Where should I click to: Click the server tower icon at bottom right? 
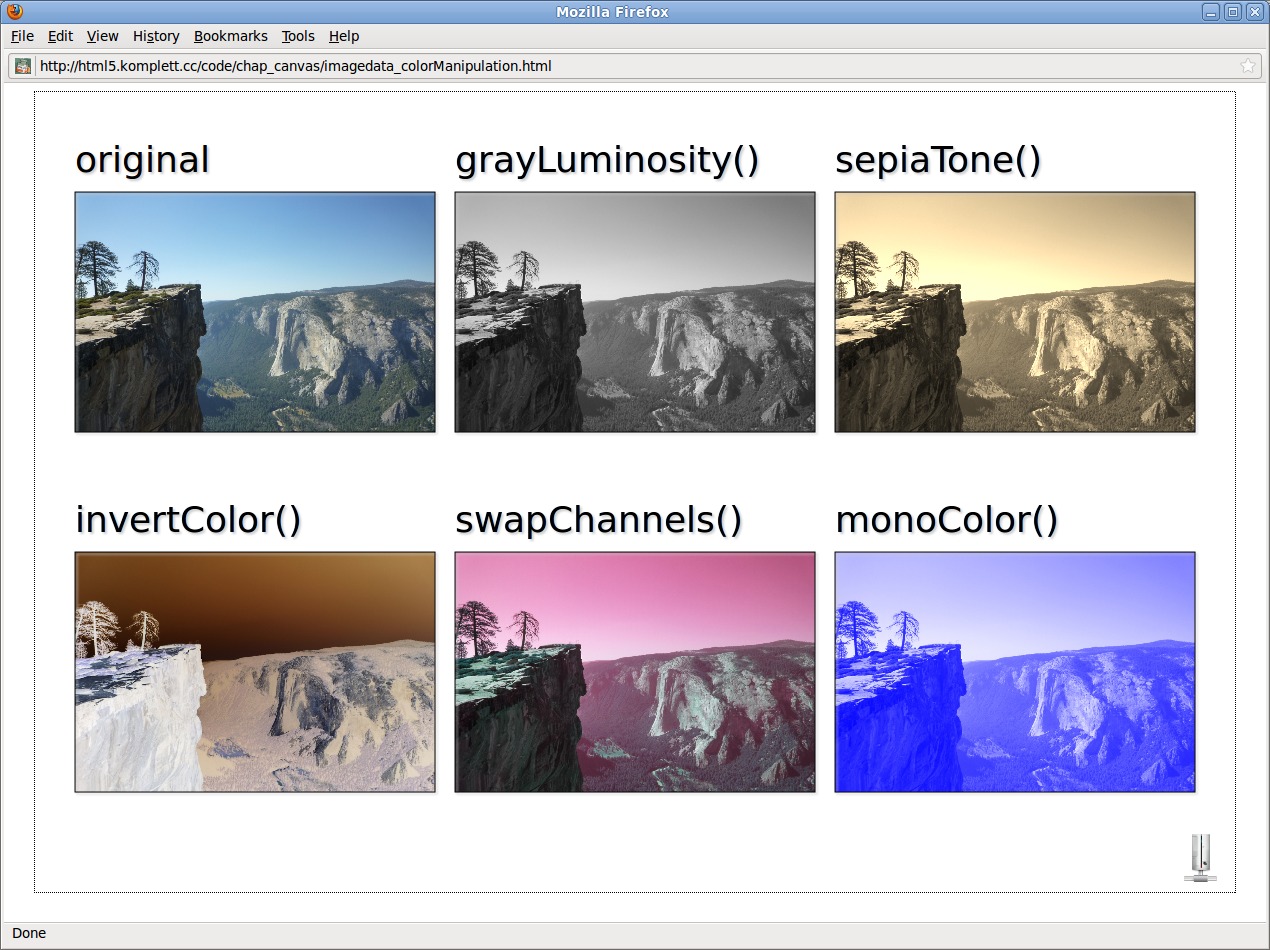click(x=1200, y=858)
